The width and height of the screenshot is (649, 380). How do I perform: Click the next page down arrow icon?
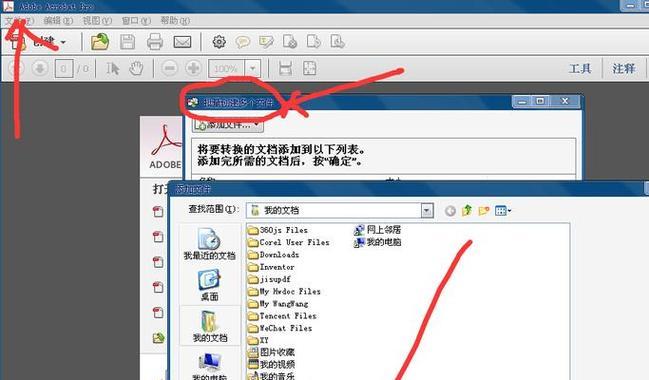tap(40, 68)
